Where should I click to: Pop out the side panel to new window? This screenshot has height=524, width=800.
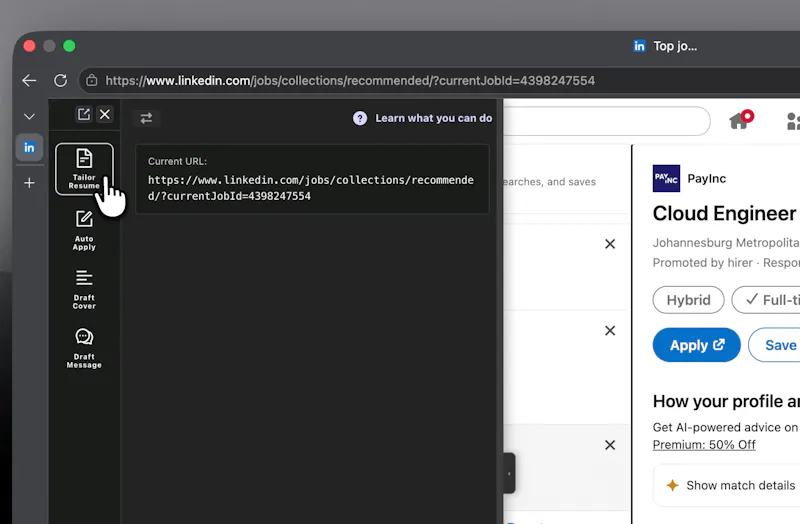(84, 114)
